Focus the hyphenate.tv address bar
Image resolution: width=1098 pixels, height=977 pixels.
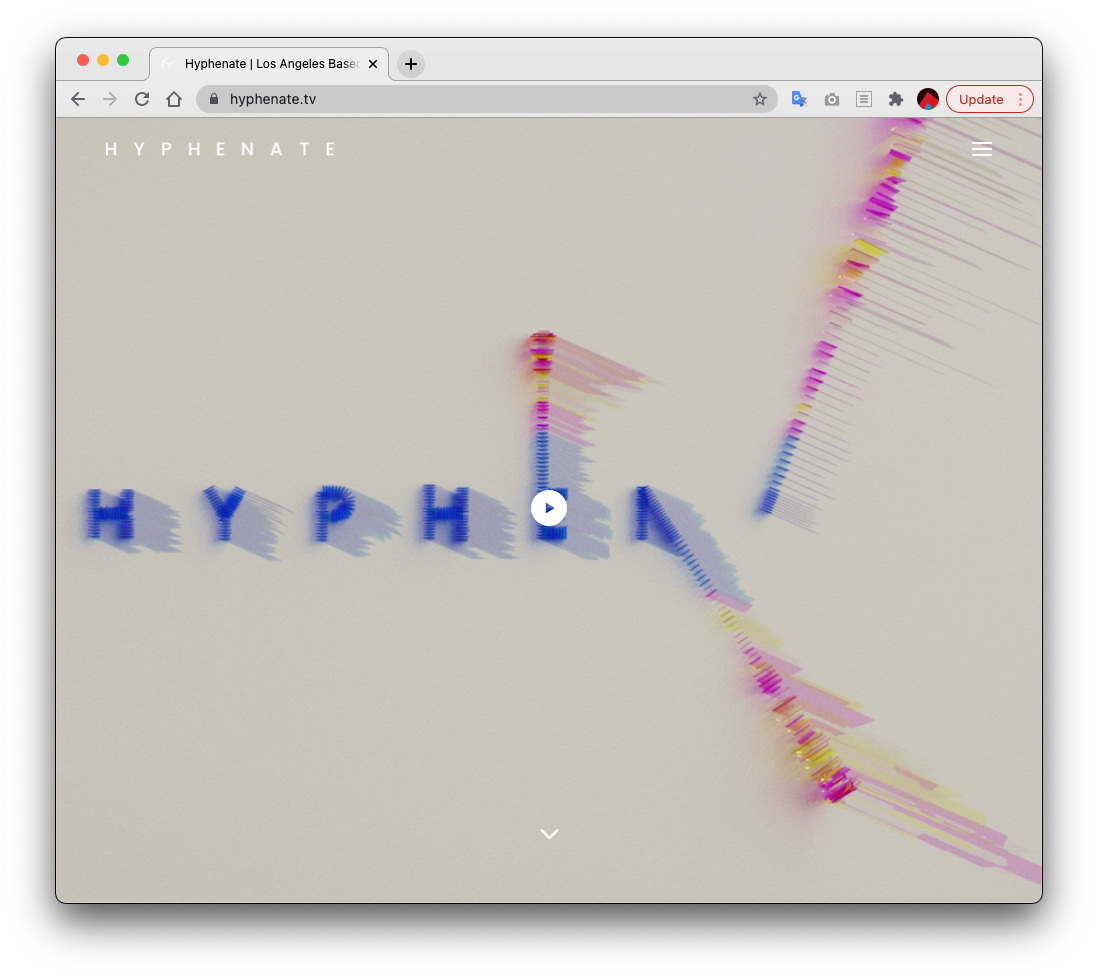487,99
